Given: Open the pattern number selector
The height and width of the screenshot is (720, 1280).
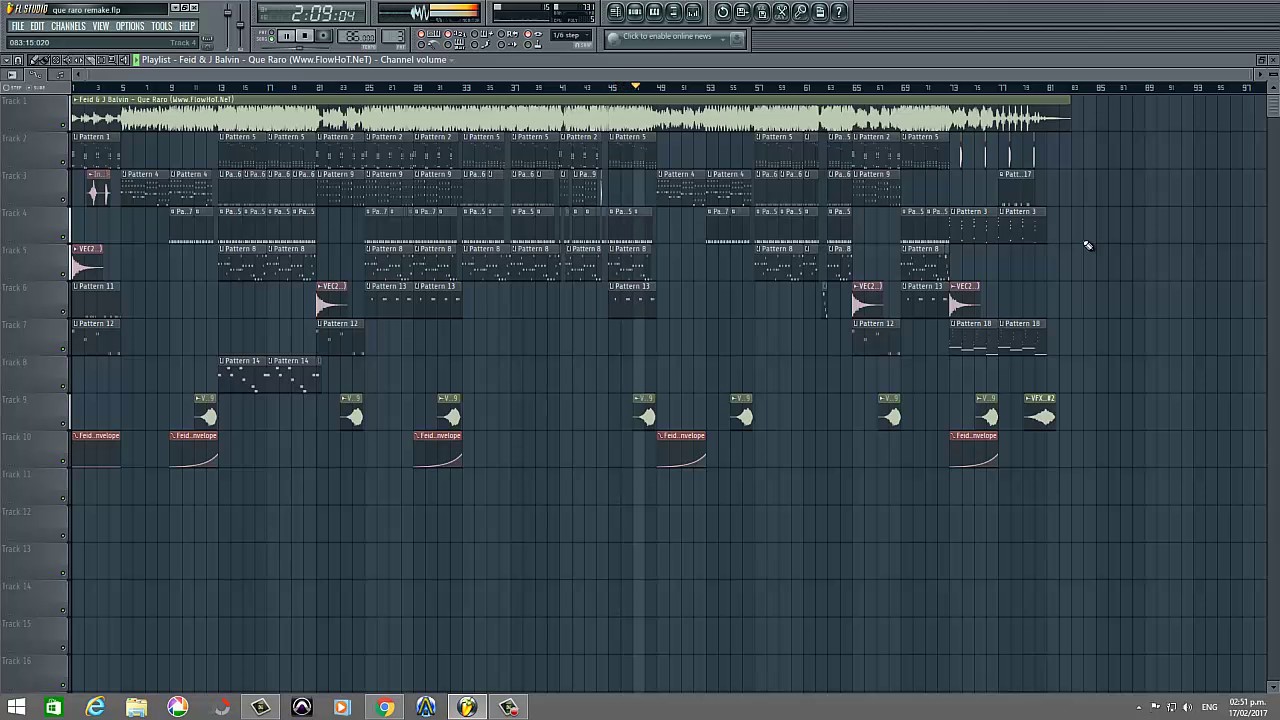Looking at the screenshot, I should (393, 37).
